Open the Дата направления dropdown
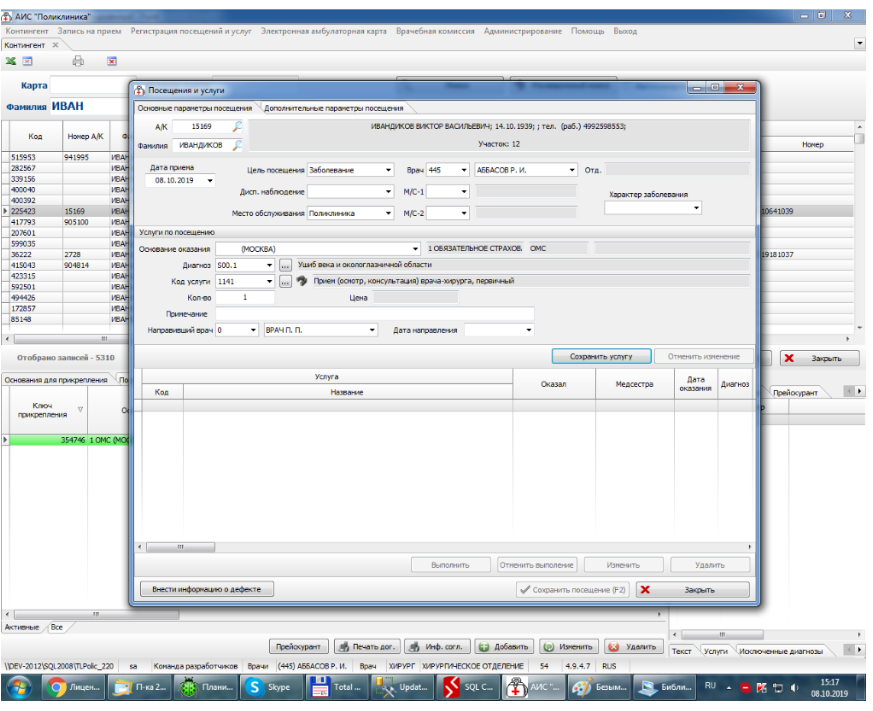The height and width of the screenshot is (711, 873). 528,330
